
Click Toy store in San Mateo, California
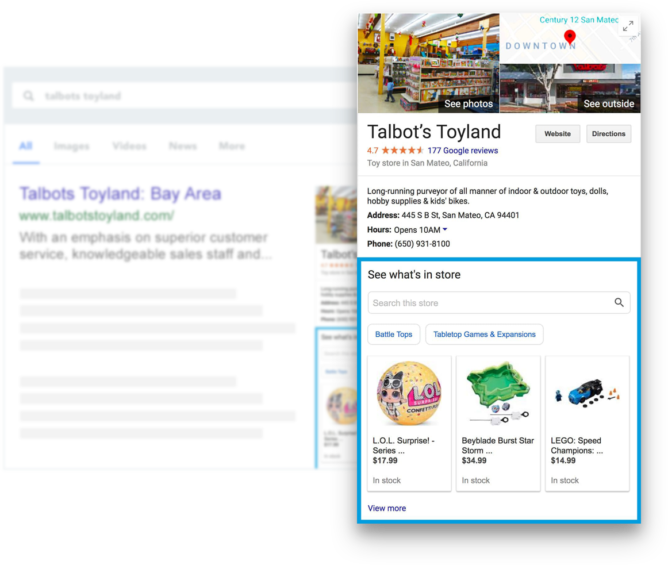[x=427, y=163]
